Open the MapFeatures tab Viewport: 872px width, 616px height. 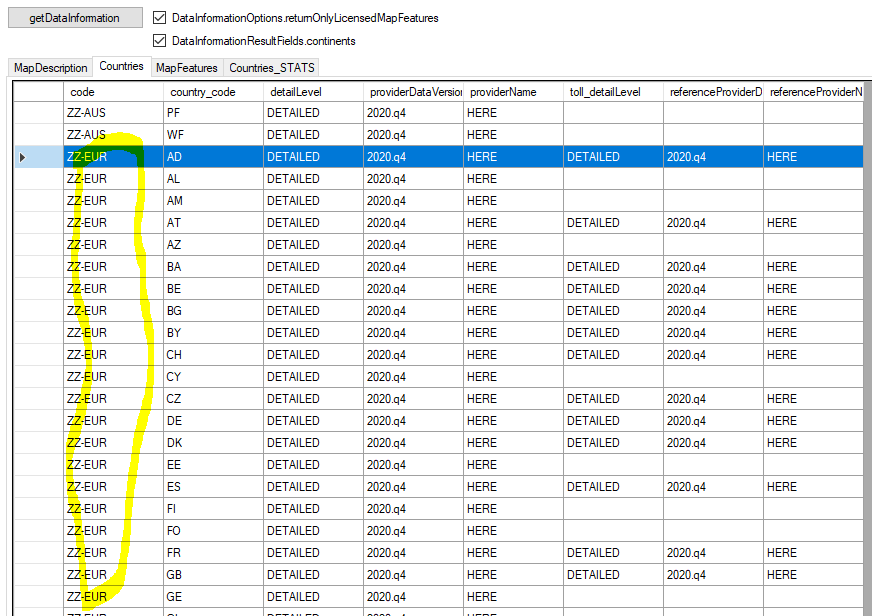click(x=186, y=68)
